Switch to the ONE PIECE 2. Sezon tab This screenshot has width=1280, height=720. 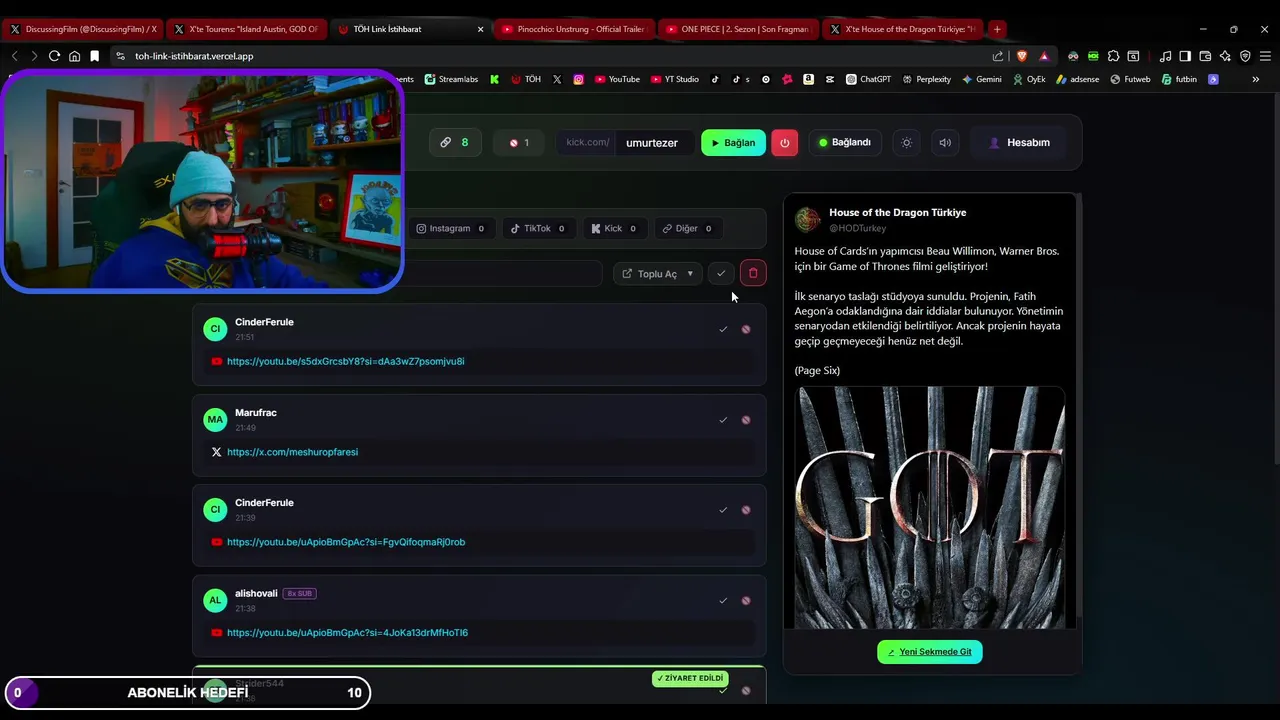click(x=739, y=29)
